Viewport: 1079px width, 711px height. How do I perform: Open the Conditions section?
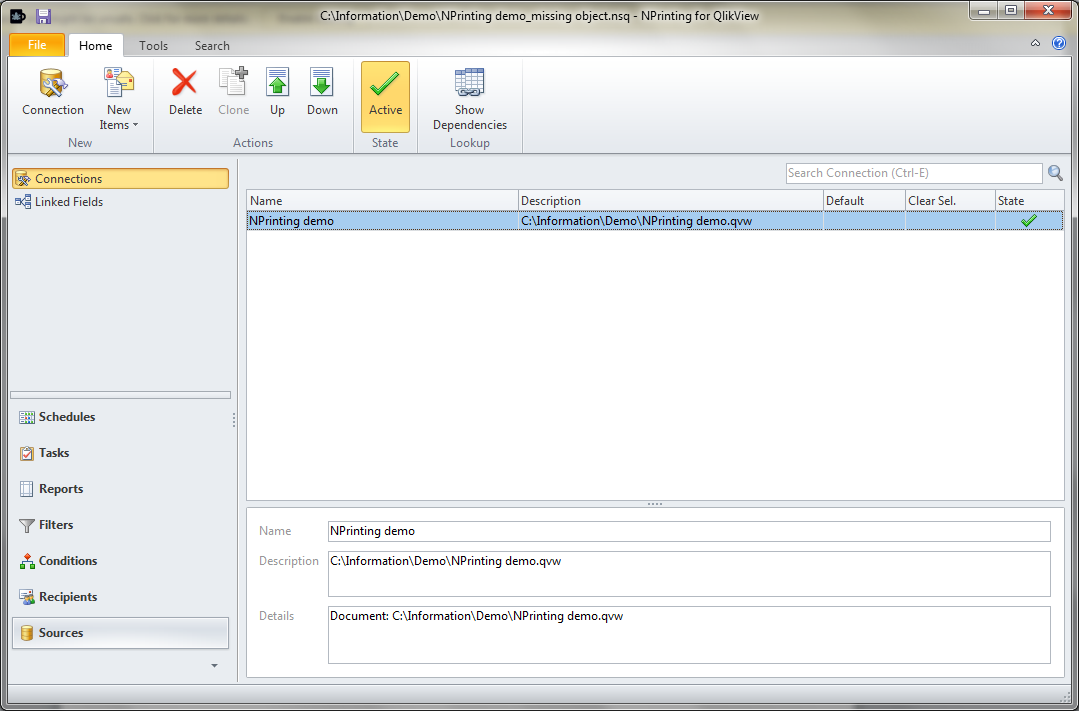[120, 561]
